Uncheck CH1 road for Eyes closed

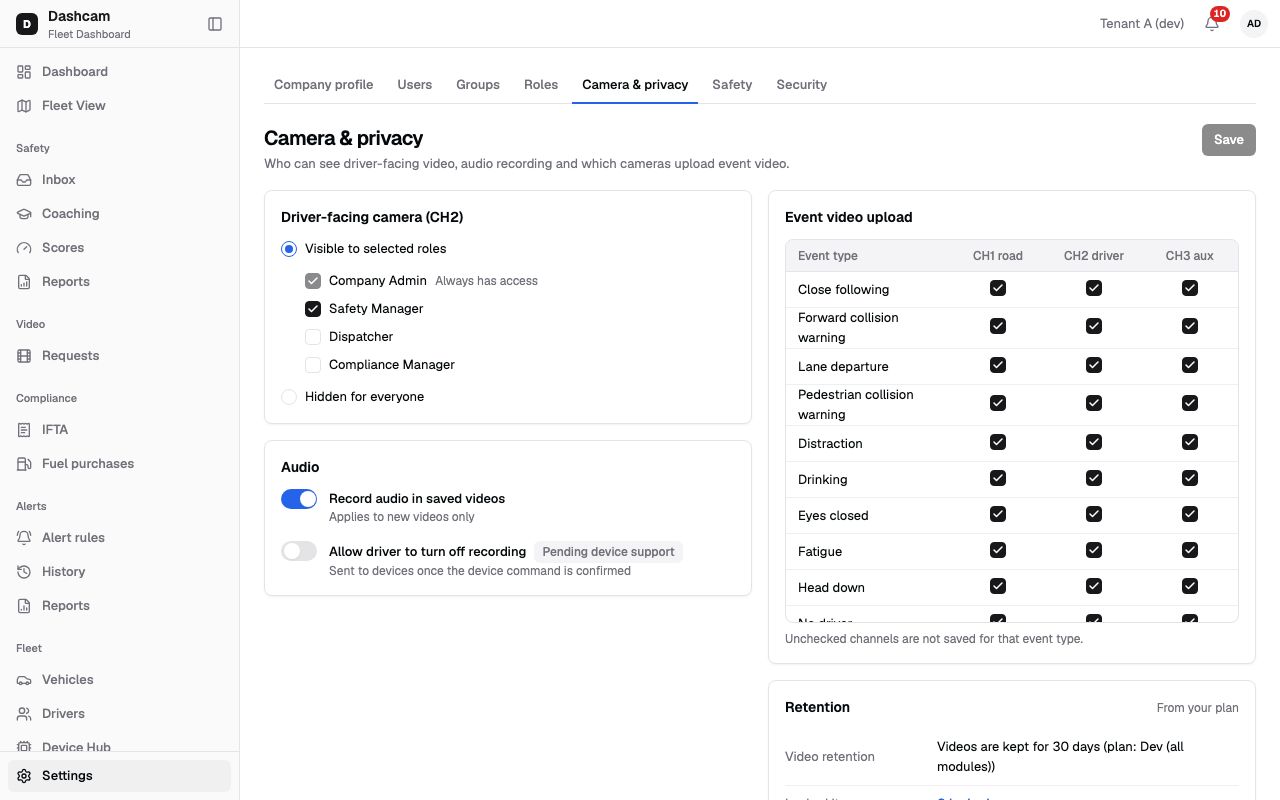tap(998, 514)
